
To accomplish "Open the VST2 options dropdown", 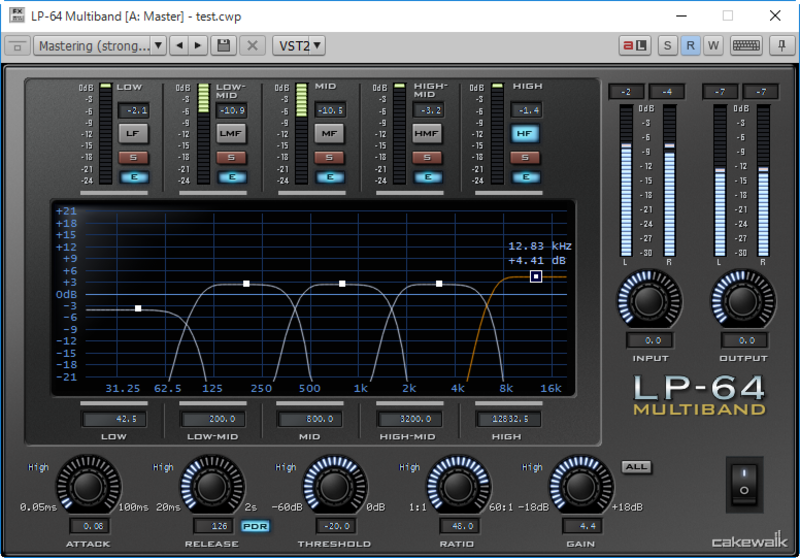I will (299, 46).
